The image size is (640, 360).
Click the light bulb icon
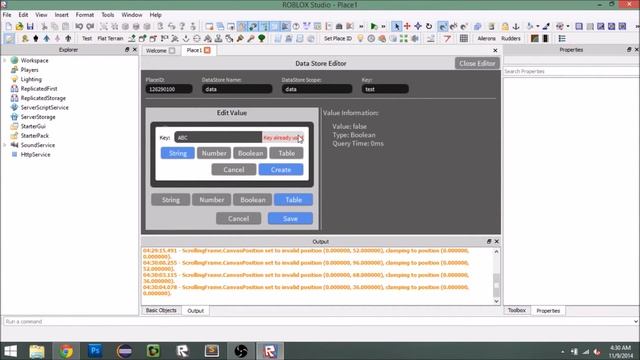point(360,38)
